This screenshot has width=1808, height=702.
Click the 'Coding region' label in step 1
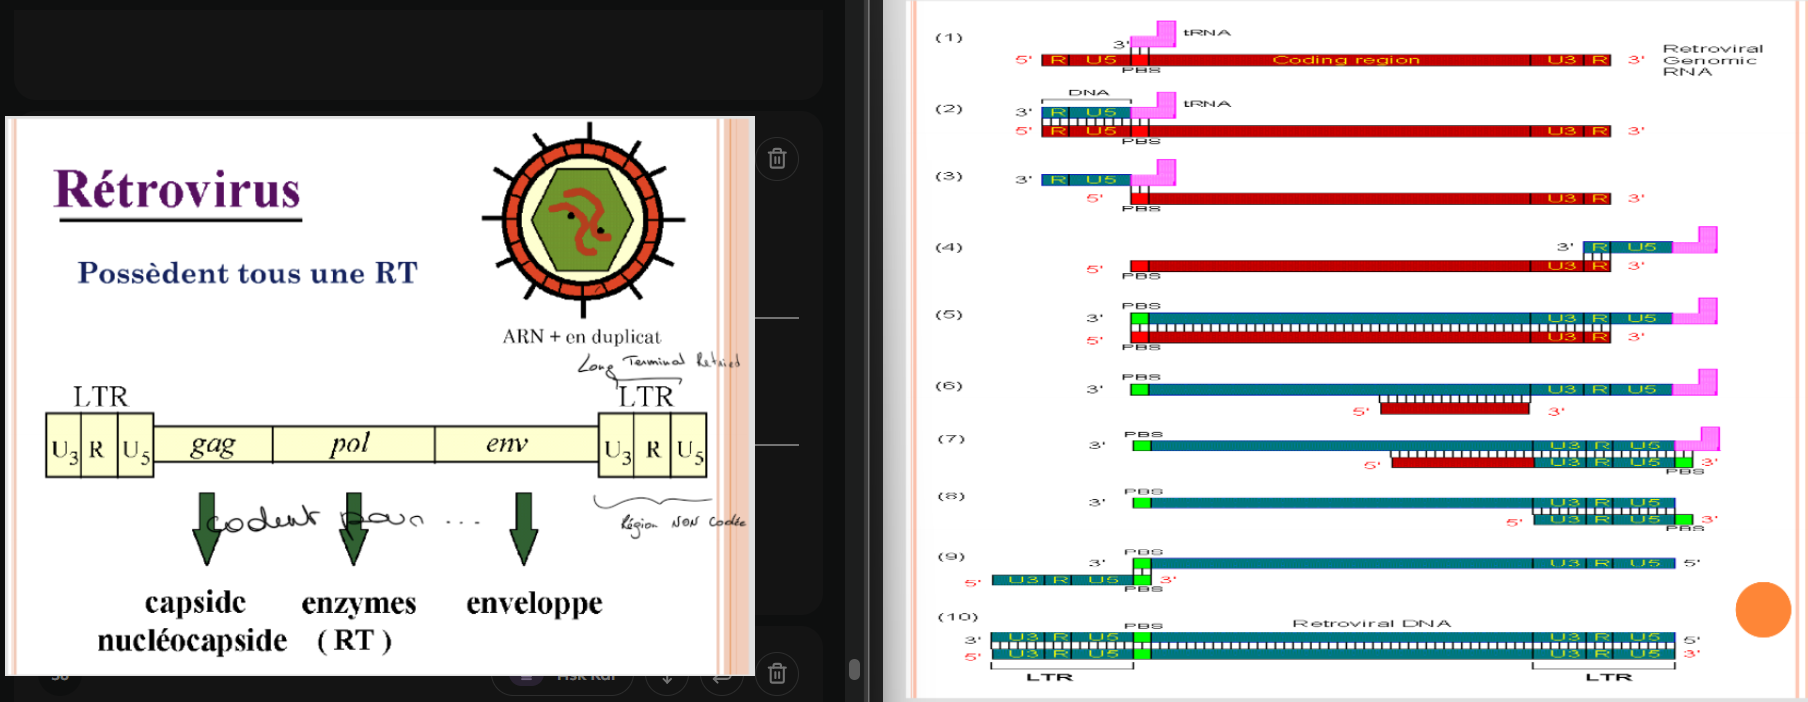tap(1345, 60)
